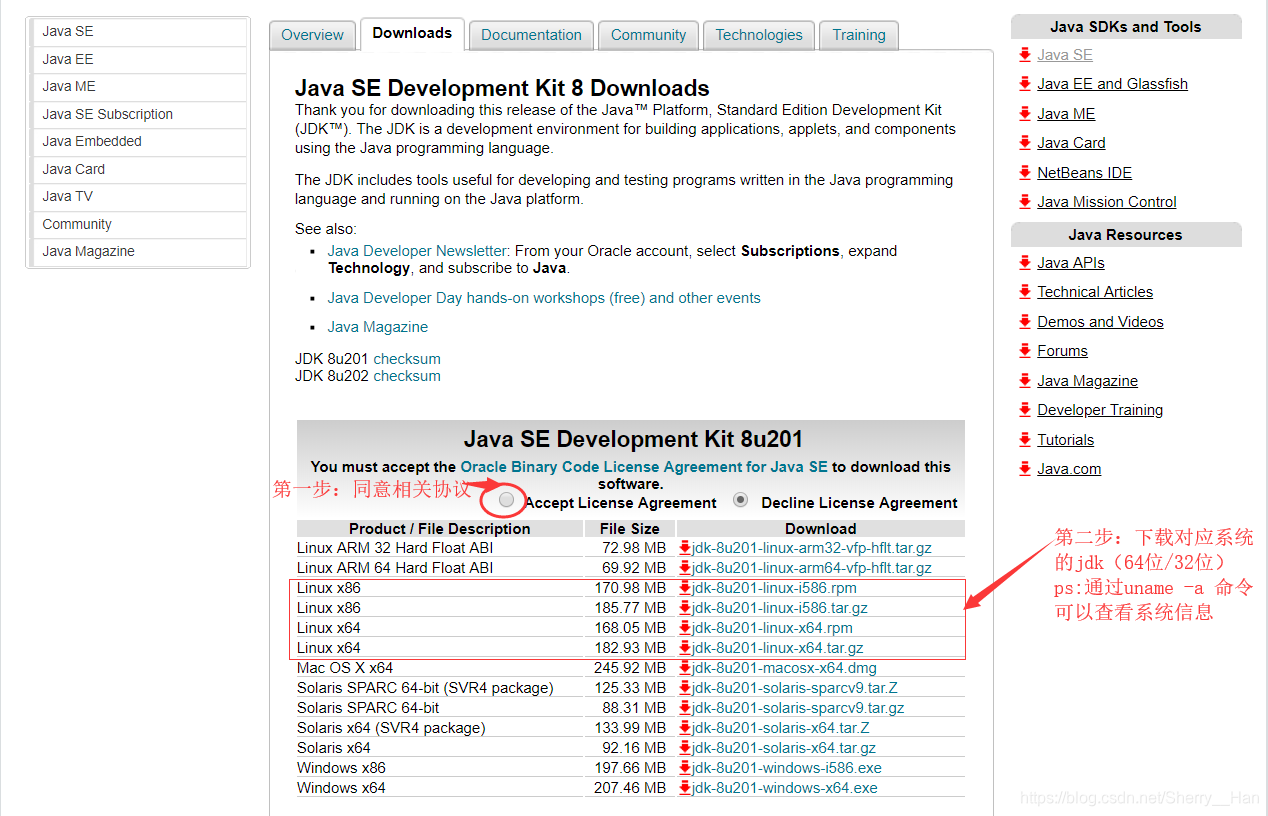Open Java Developer Day hands-on workshops link
Screen dimensions: 1268x816
544,298
